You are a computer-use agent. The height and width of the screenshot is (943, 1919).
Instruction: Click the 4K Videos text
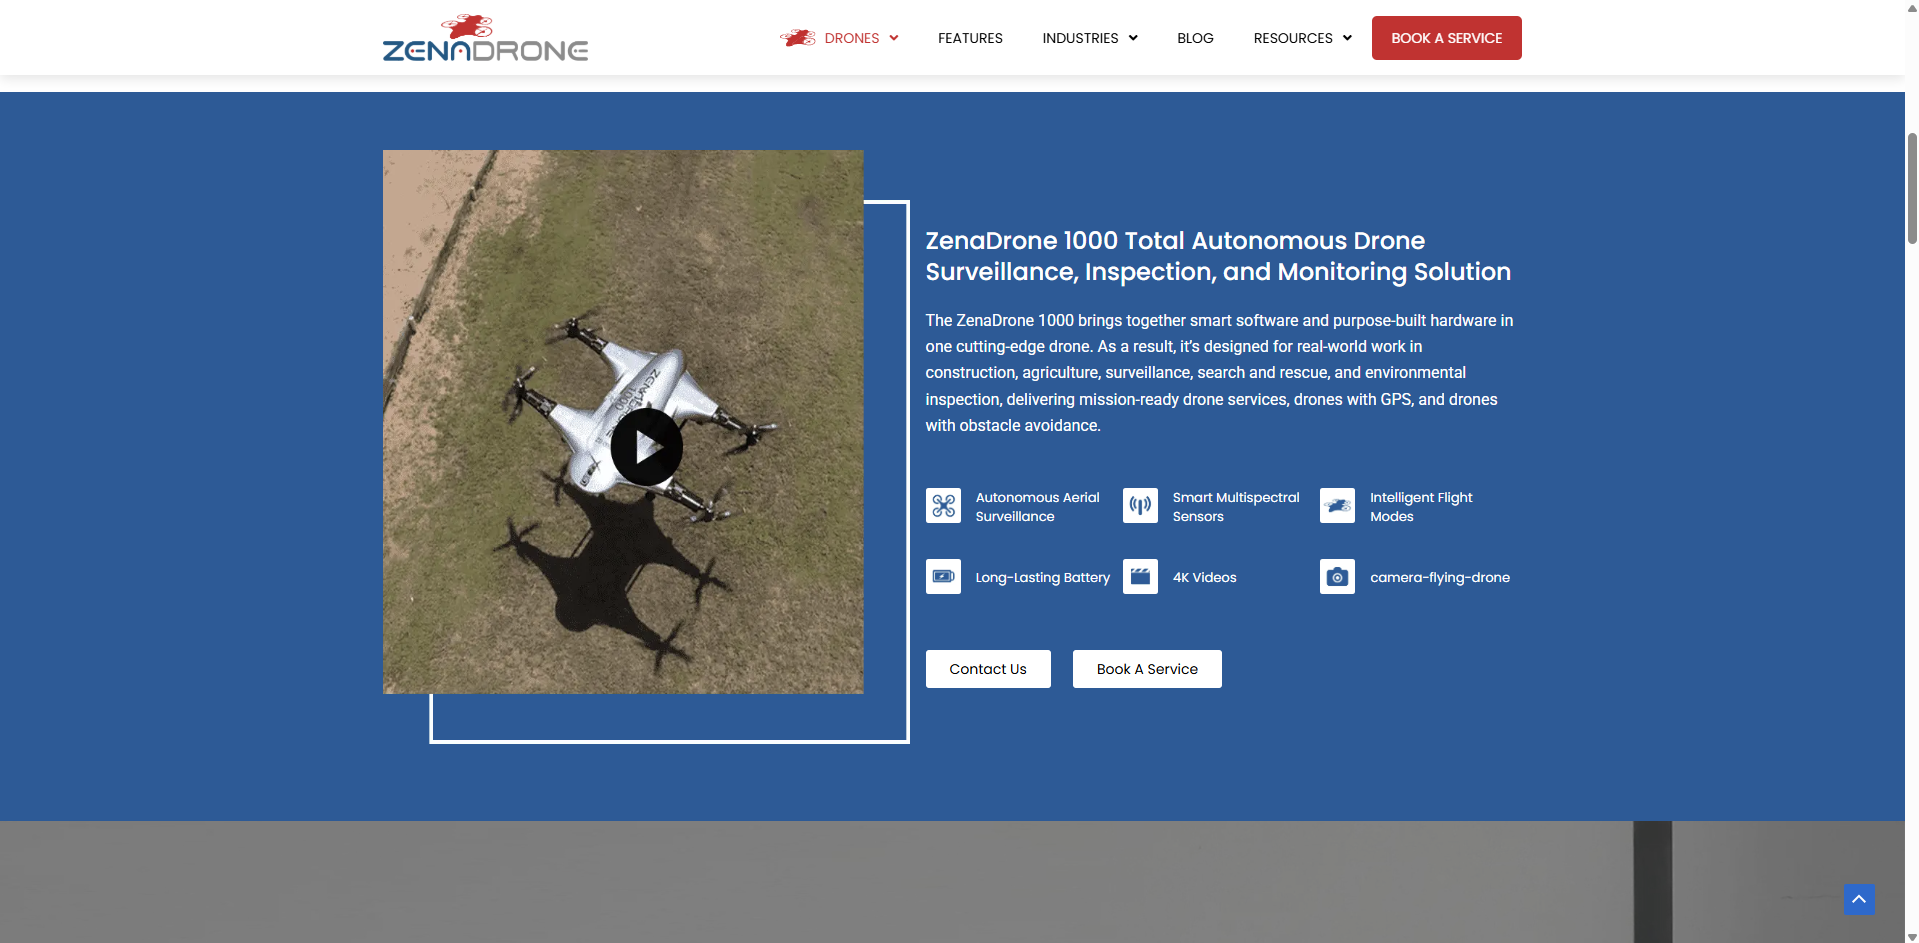point(1204,577)
